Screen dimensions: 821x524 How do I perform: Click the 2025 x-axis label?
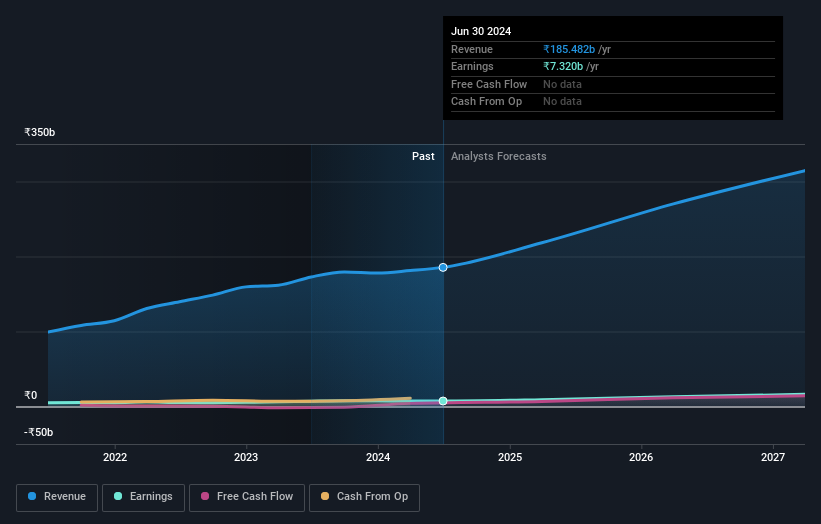(x=510, y=457)
